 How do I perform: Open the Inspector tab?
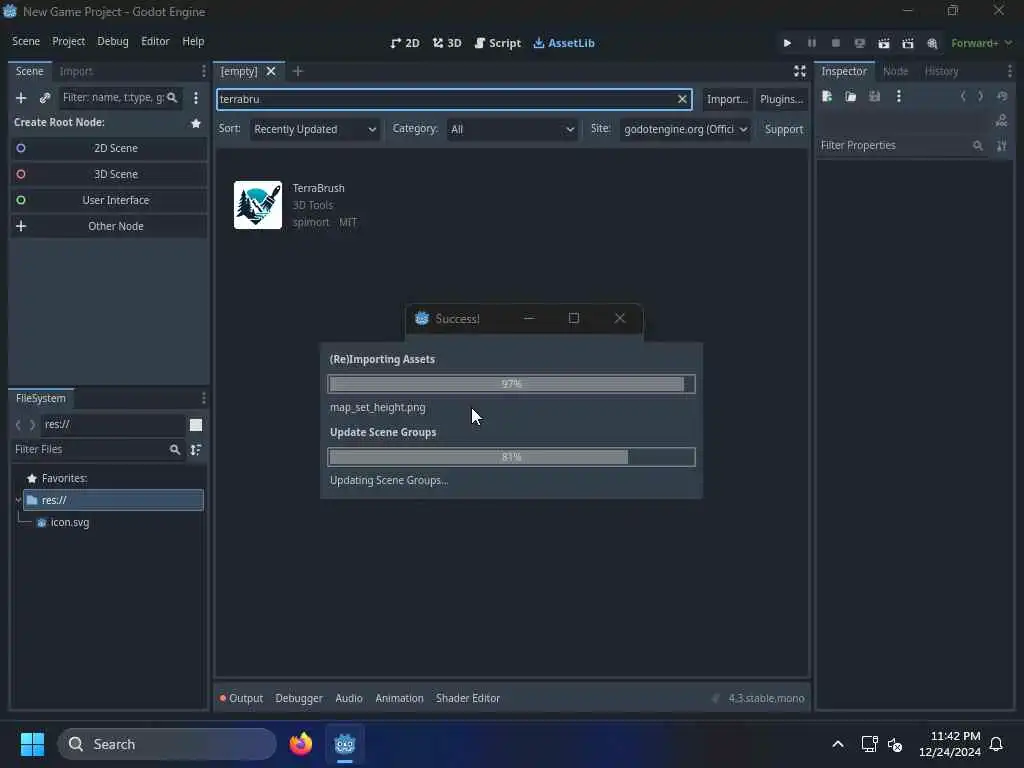(844, 71)
